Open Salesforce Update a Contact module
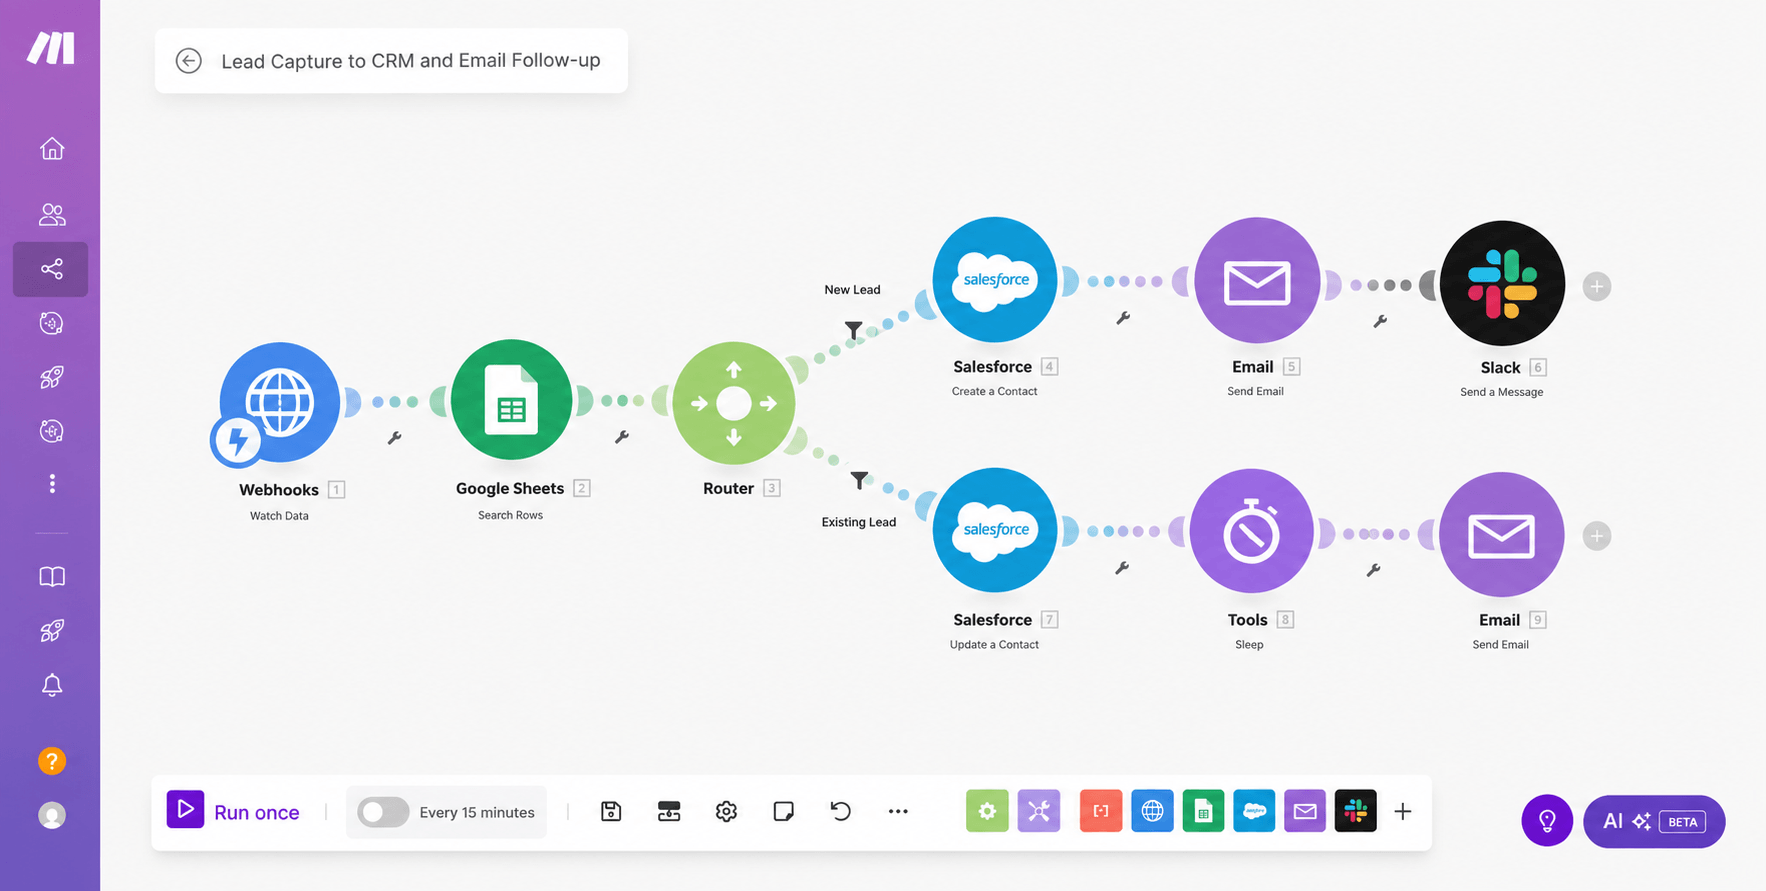 click(x=995, y=530)
